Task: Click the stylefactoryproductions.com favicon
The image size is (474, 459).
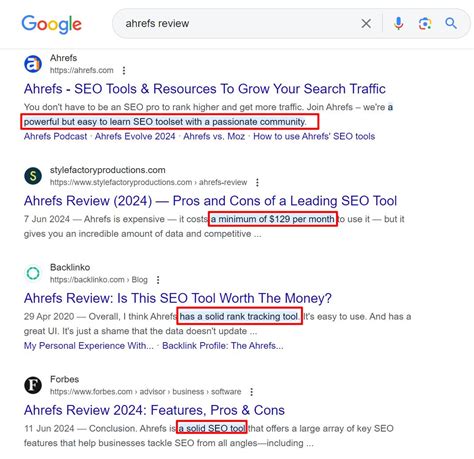Action: pos(33,176)
